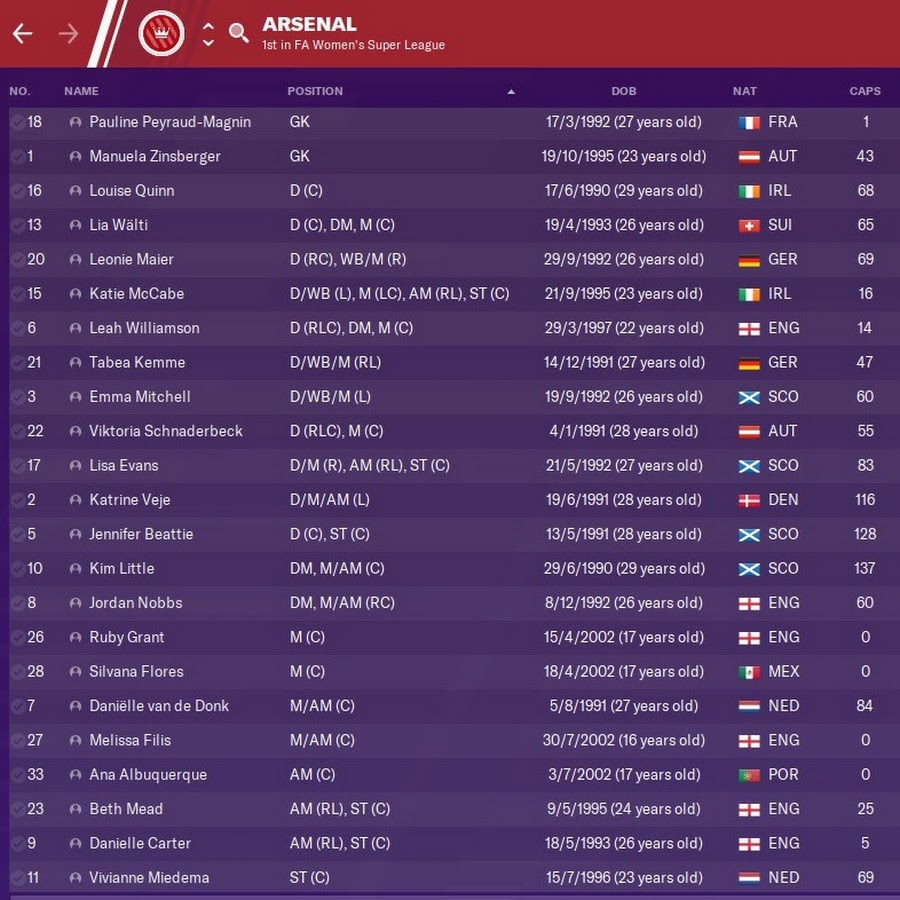Click the Position column sort arrow
The height and width of the screenshot is (900, 900).
coord(511,91)
